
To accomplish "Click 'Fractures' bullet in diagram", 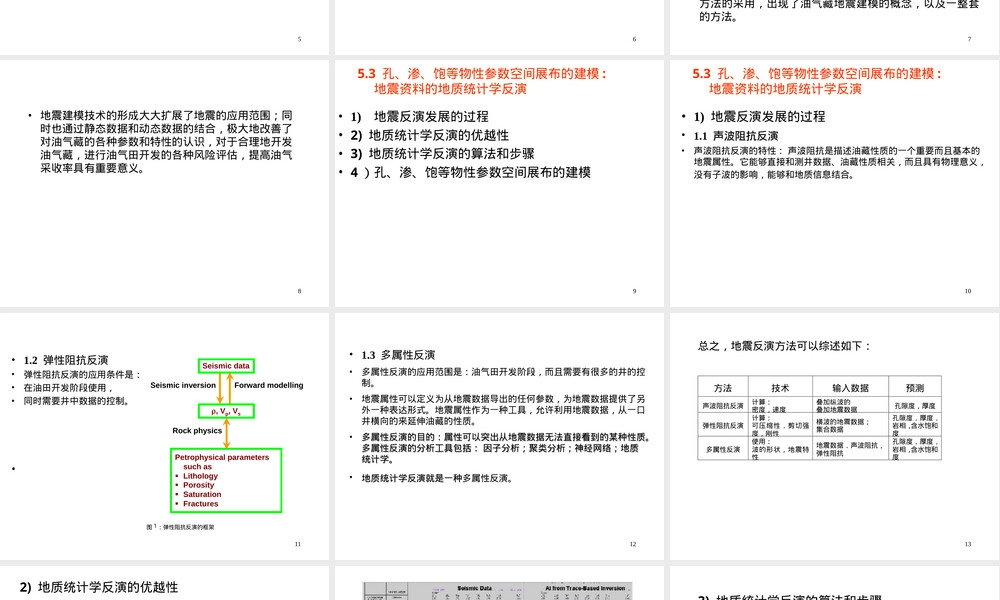I will coord(200,504).
